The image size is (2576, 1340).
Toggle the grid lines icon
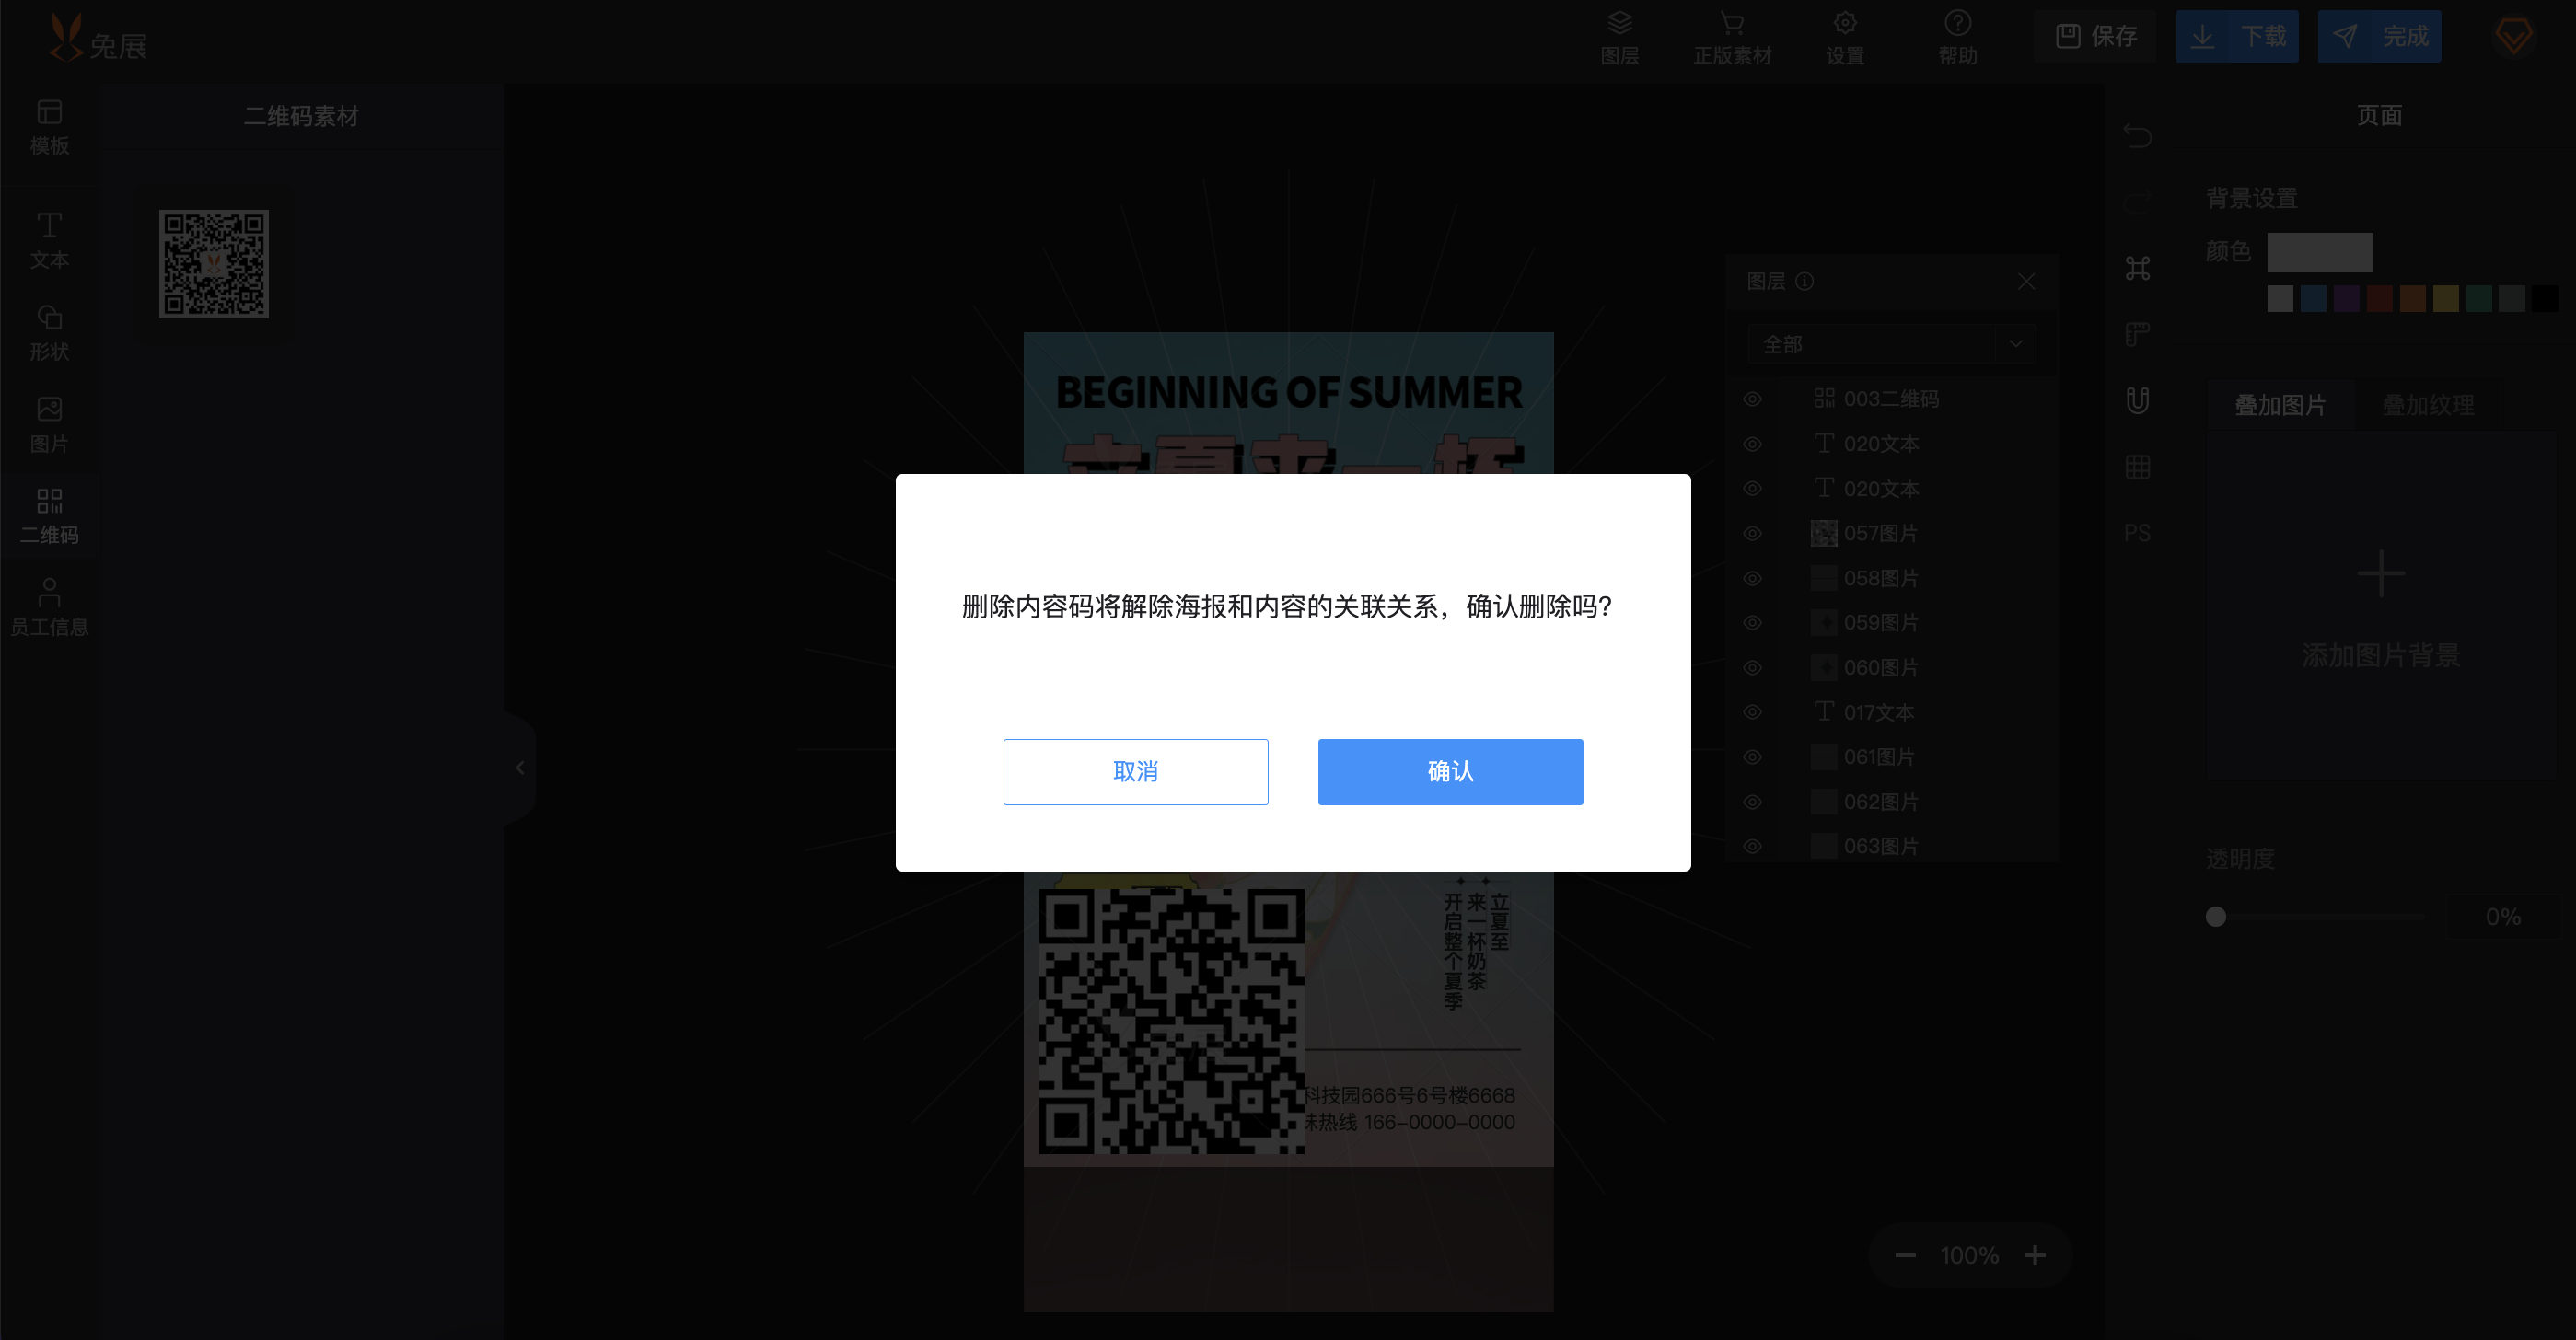coord(2138,467)
